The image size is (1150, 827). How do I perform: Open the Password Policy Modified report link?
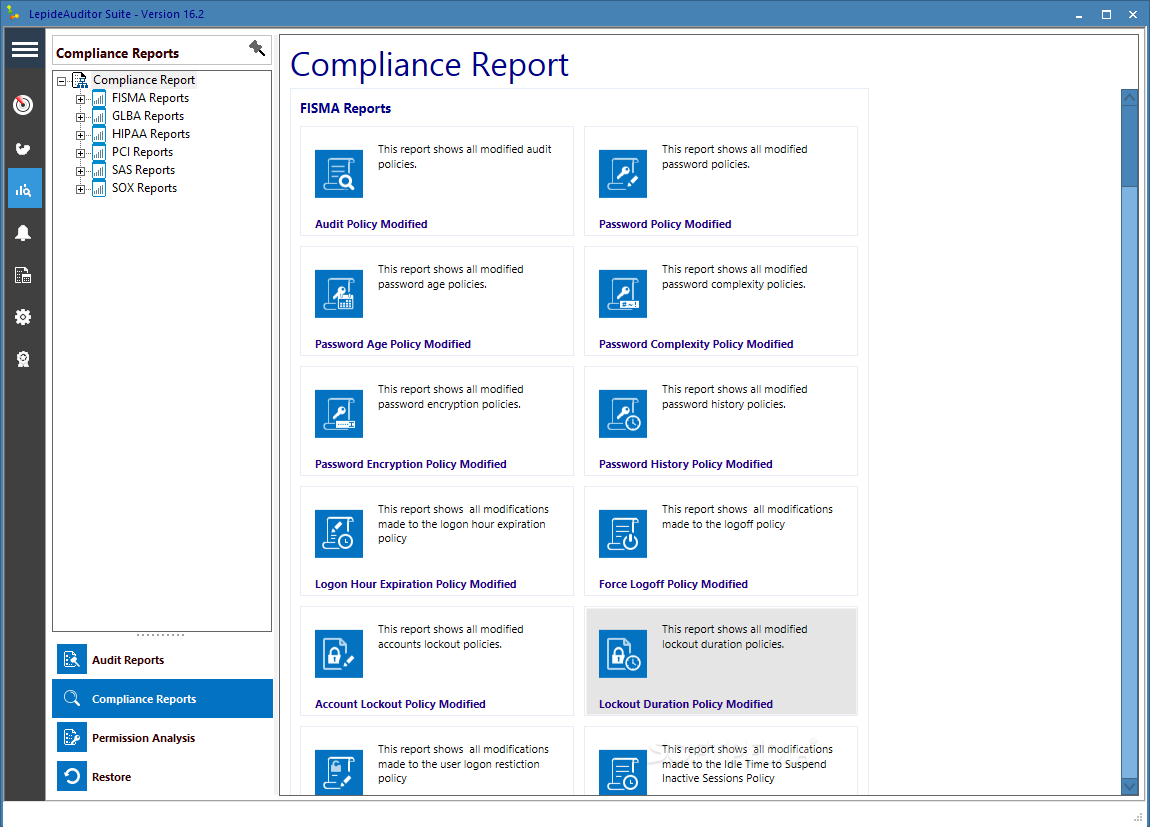click(x=665, y=224)
